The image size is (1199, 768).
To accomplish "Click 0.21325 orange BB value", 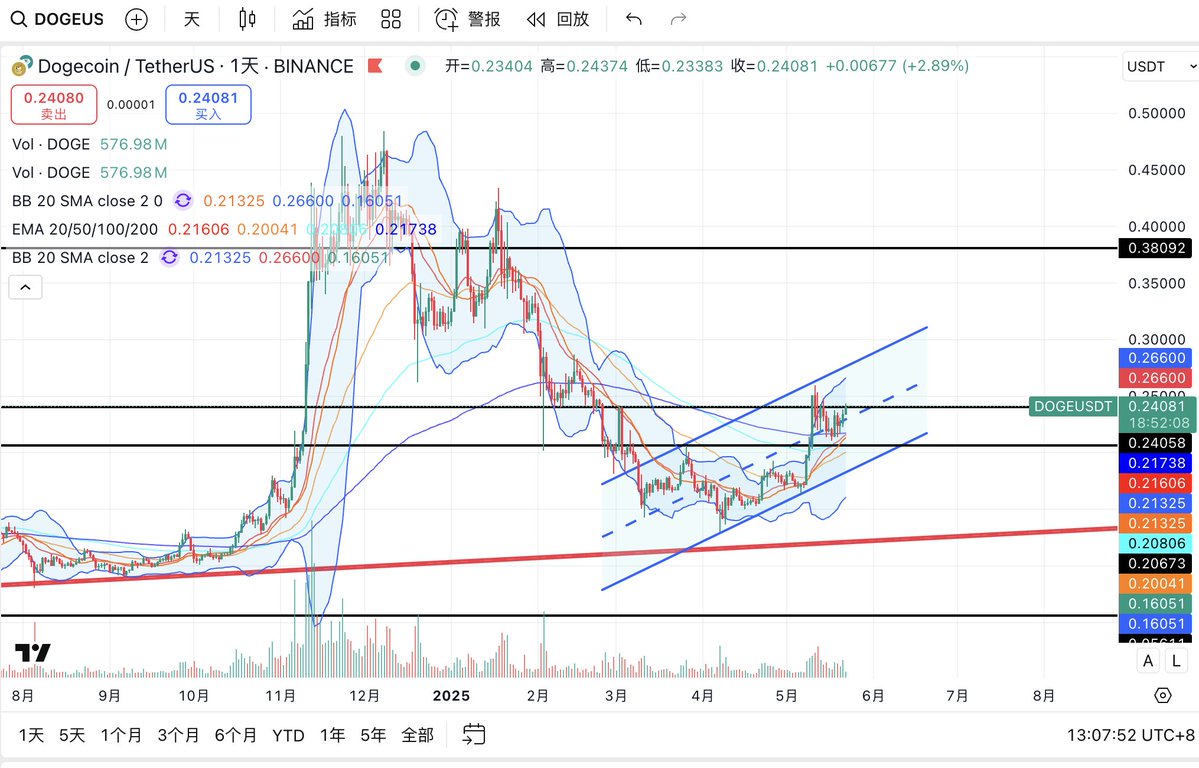I will (234, 200).
